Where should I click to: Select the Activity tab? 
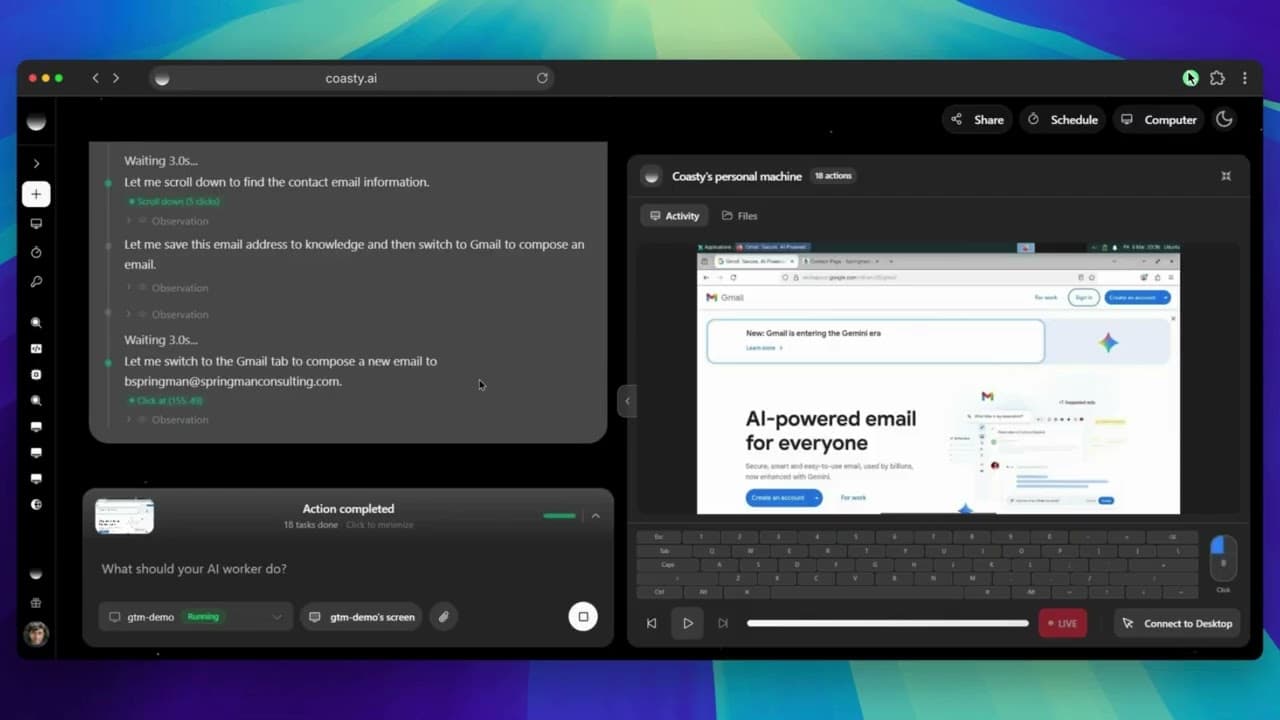click(674, 216)
